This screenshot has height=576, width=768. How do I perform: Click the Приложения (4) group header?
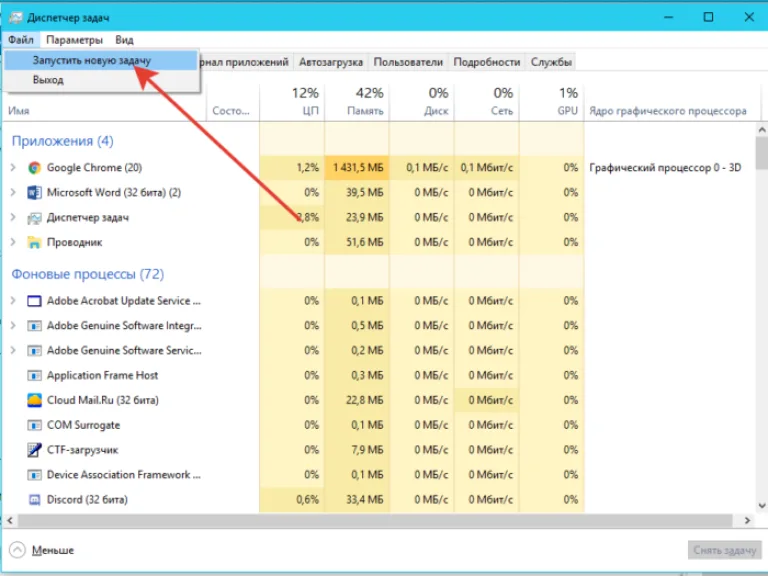coord(63,141)
